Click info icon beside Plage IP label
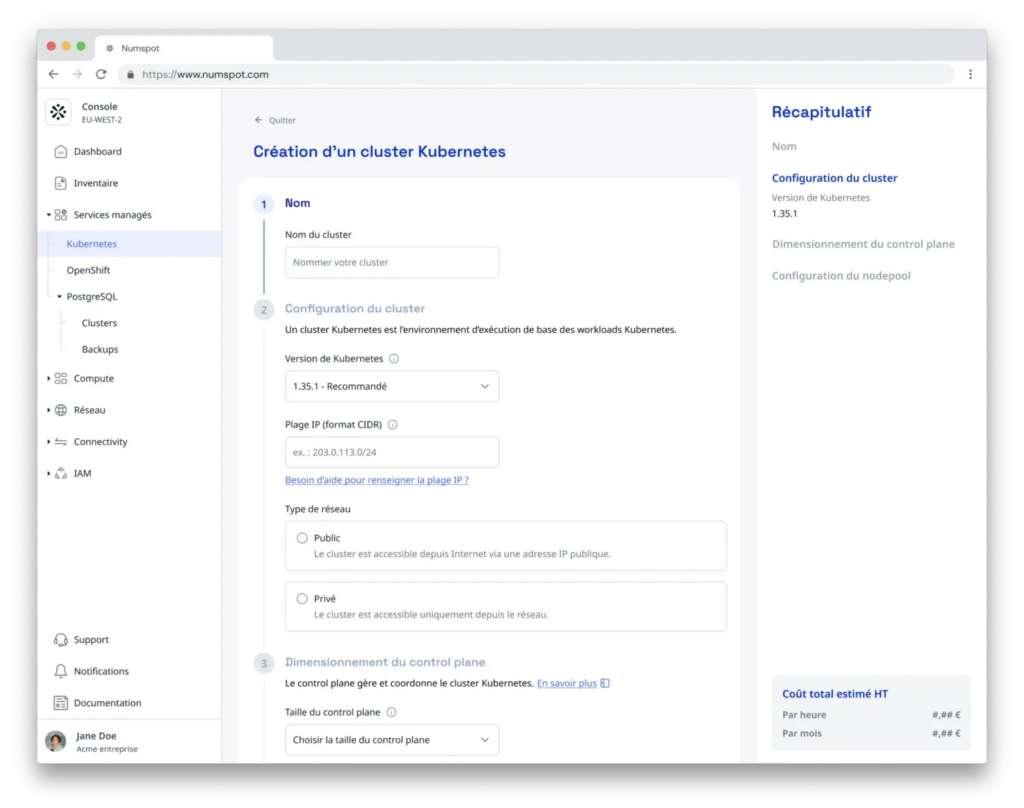Viewport: 1024px width, 808px height. [x=392, y=425]
